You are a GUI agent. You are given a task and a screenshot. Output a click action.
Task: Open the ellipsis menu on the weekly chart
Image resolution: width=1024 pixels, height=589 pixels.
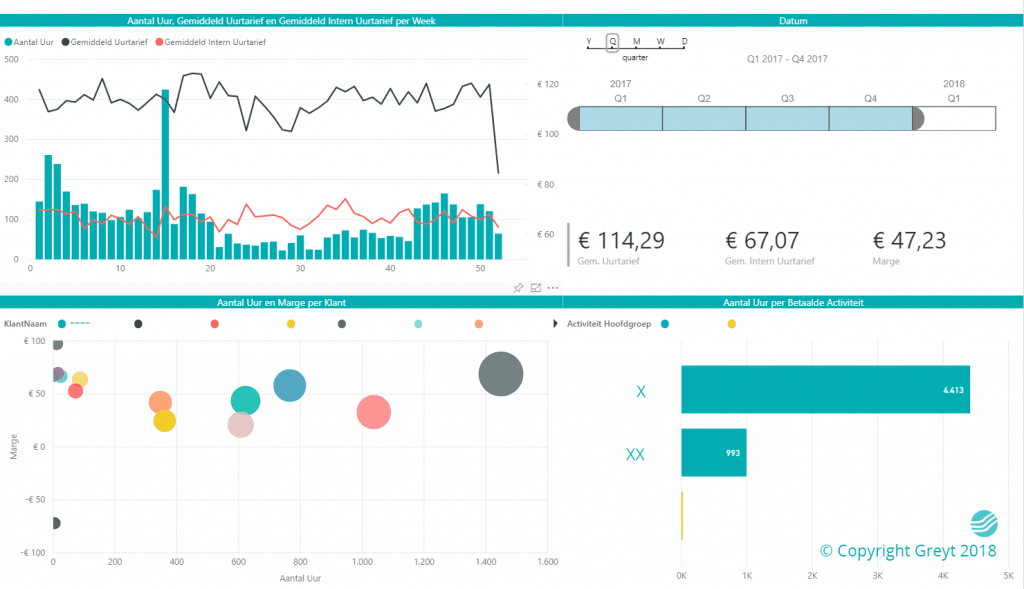553,288
